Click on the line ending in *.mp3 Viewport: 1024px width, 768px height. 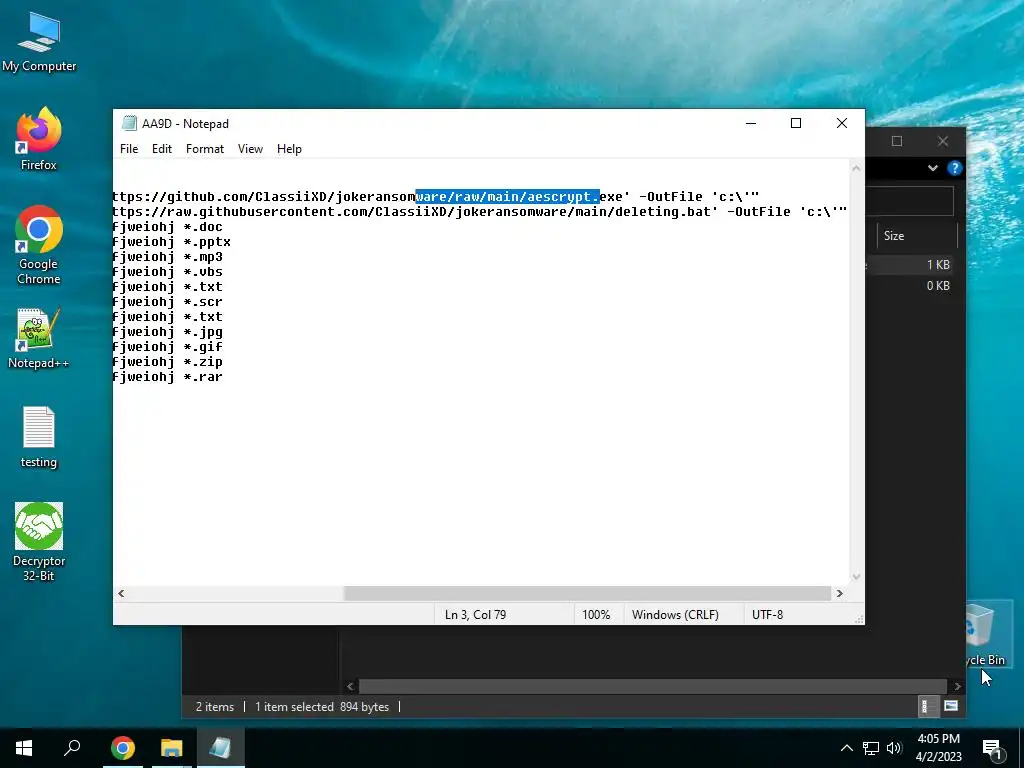pos(168,257)
